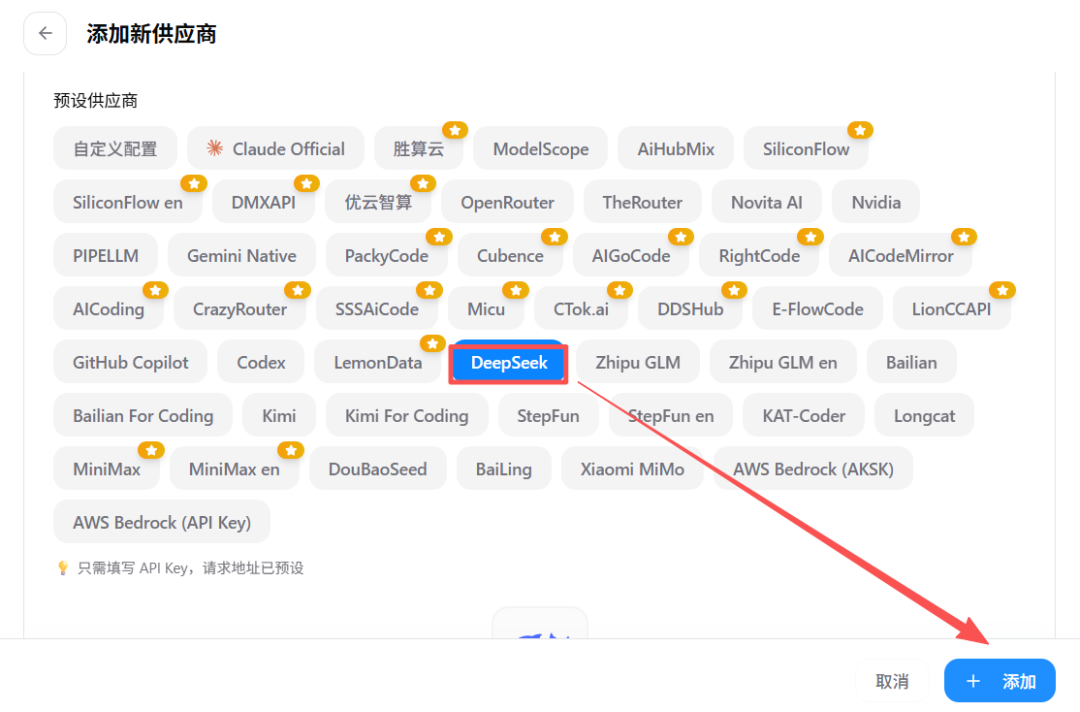Click the highlighted DeepSeek preset
This screenshot has height=712, width=1080.
pyautogui.click(x=509, y=363)
